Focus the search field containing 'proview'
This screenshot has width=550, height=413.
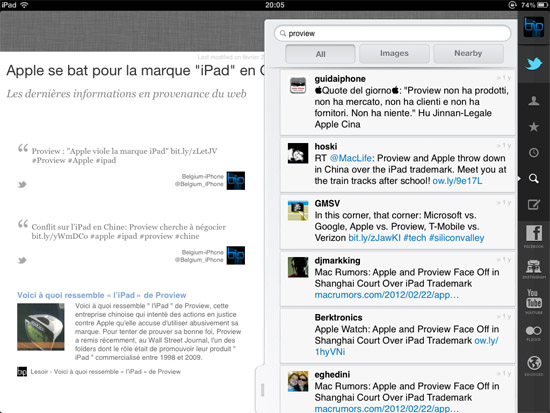click(392, 33)
